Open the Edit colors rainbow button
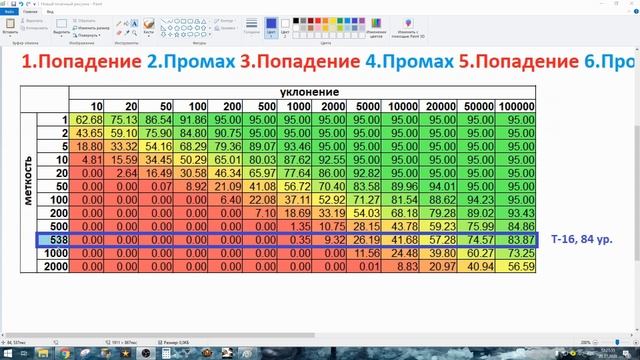Viewport: 640px width, 360px height. coord(376,28)
